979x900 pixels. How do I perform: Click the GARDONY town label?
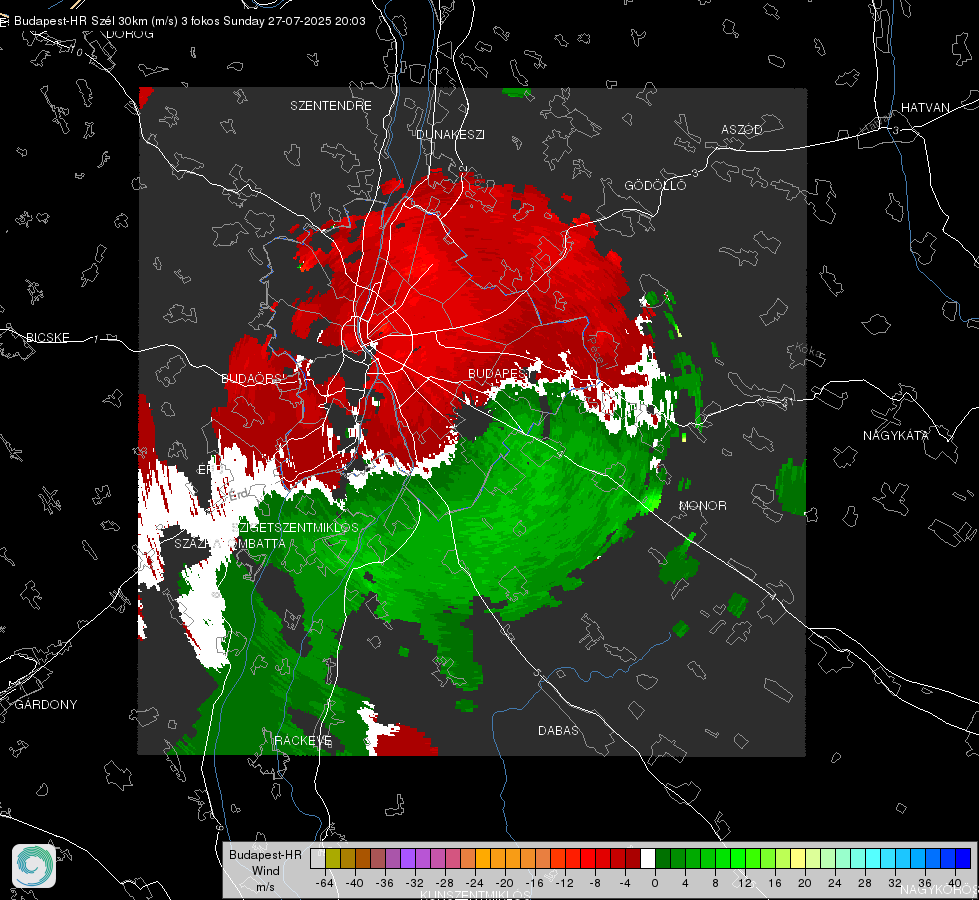click(46, 705)
